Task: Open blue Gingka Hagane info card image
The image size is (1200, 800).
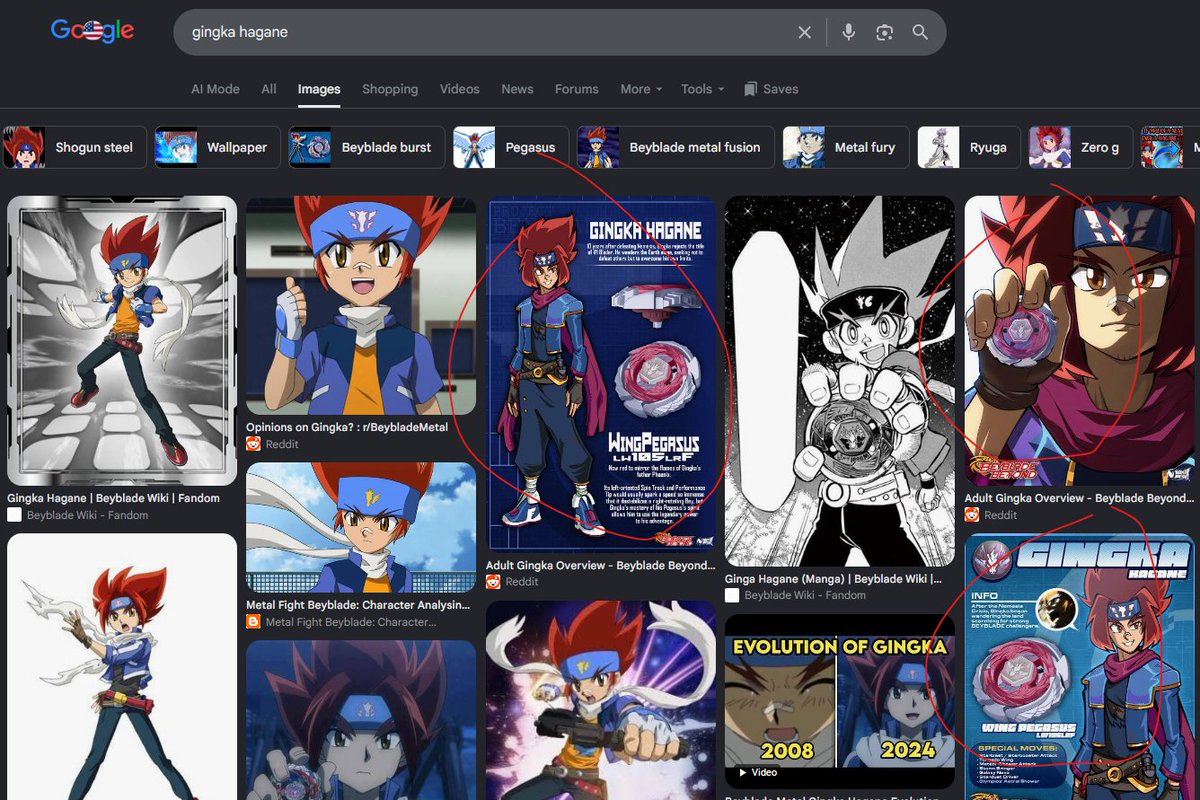Action: [x=1079, y=667]
